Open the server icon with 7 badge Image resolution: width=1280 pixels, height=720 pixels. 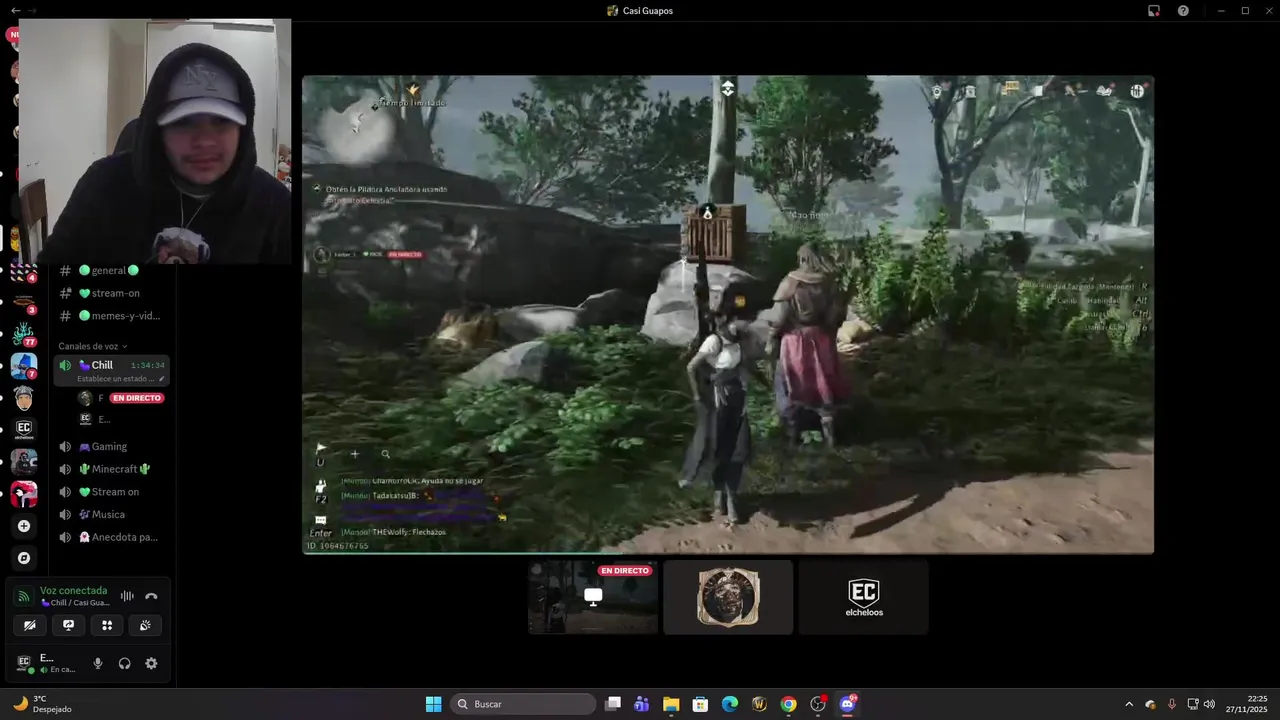tap(24, 366)
